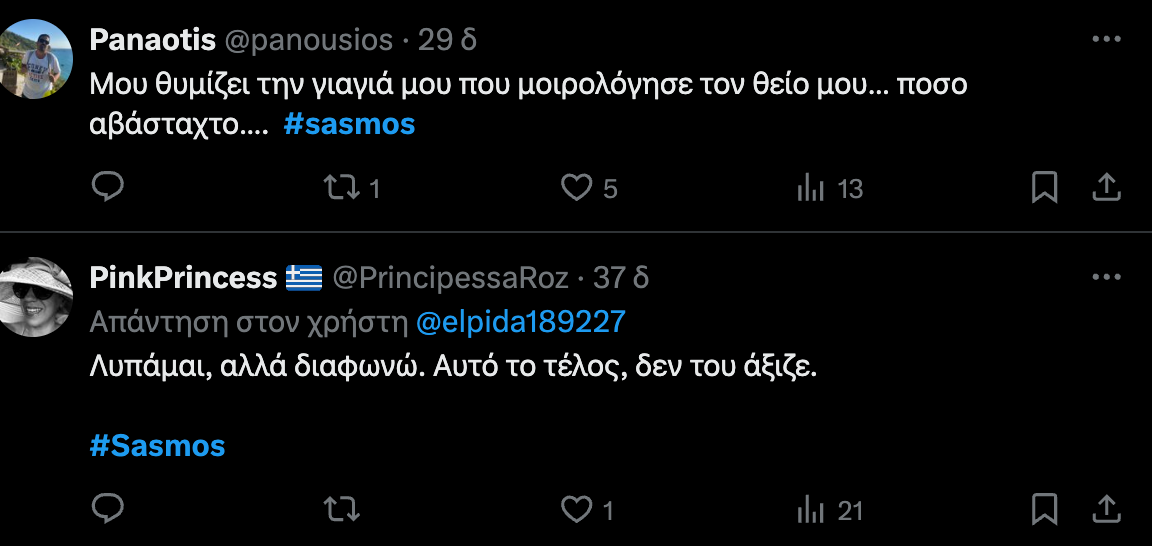The height and width of the screenshot is (546, 1152).
Task: Open the #Sasmos hashtag in PinkPrincess's tweet
Action: (x=157, y=445)
